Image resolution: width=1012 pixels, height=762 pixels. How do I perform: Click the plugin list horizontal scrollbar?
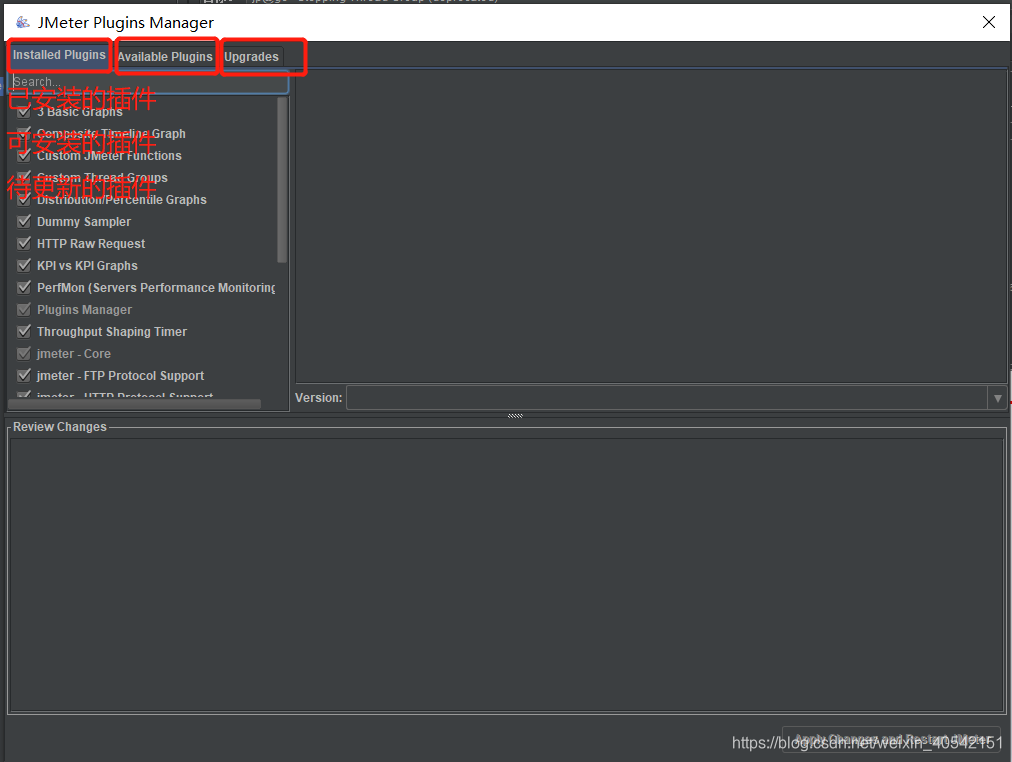pyautogui.click(x=134, y=404)
